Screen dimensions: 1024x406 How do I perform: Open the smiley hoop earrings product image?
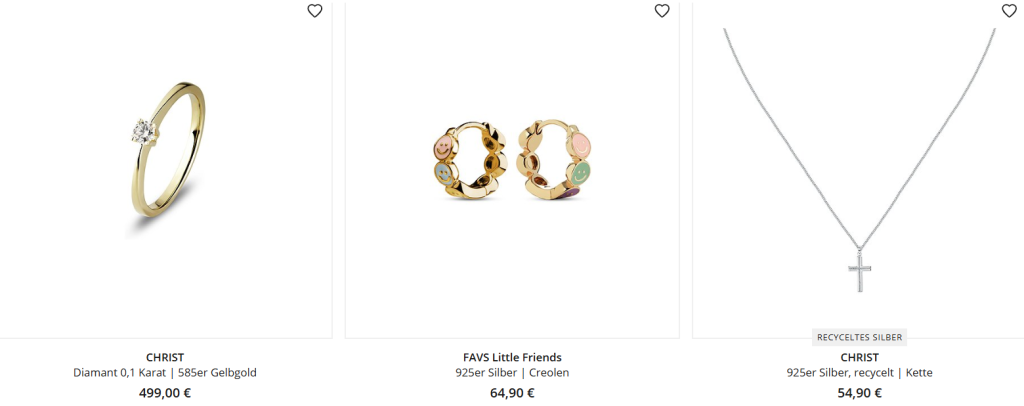tap(512, 170)
